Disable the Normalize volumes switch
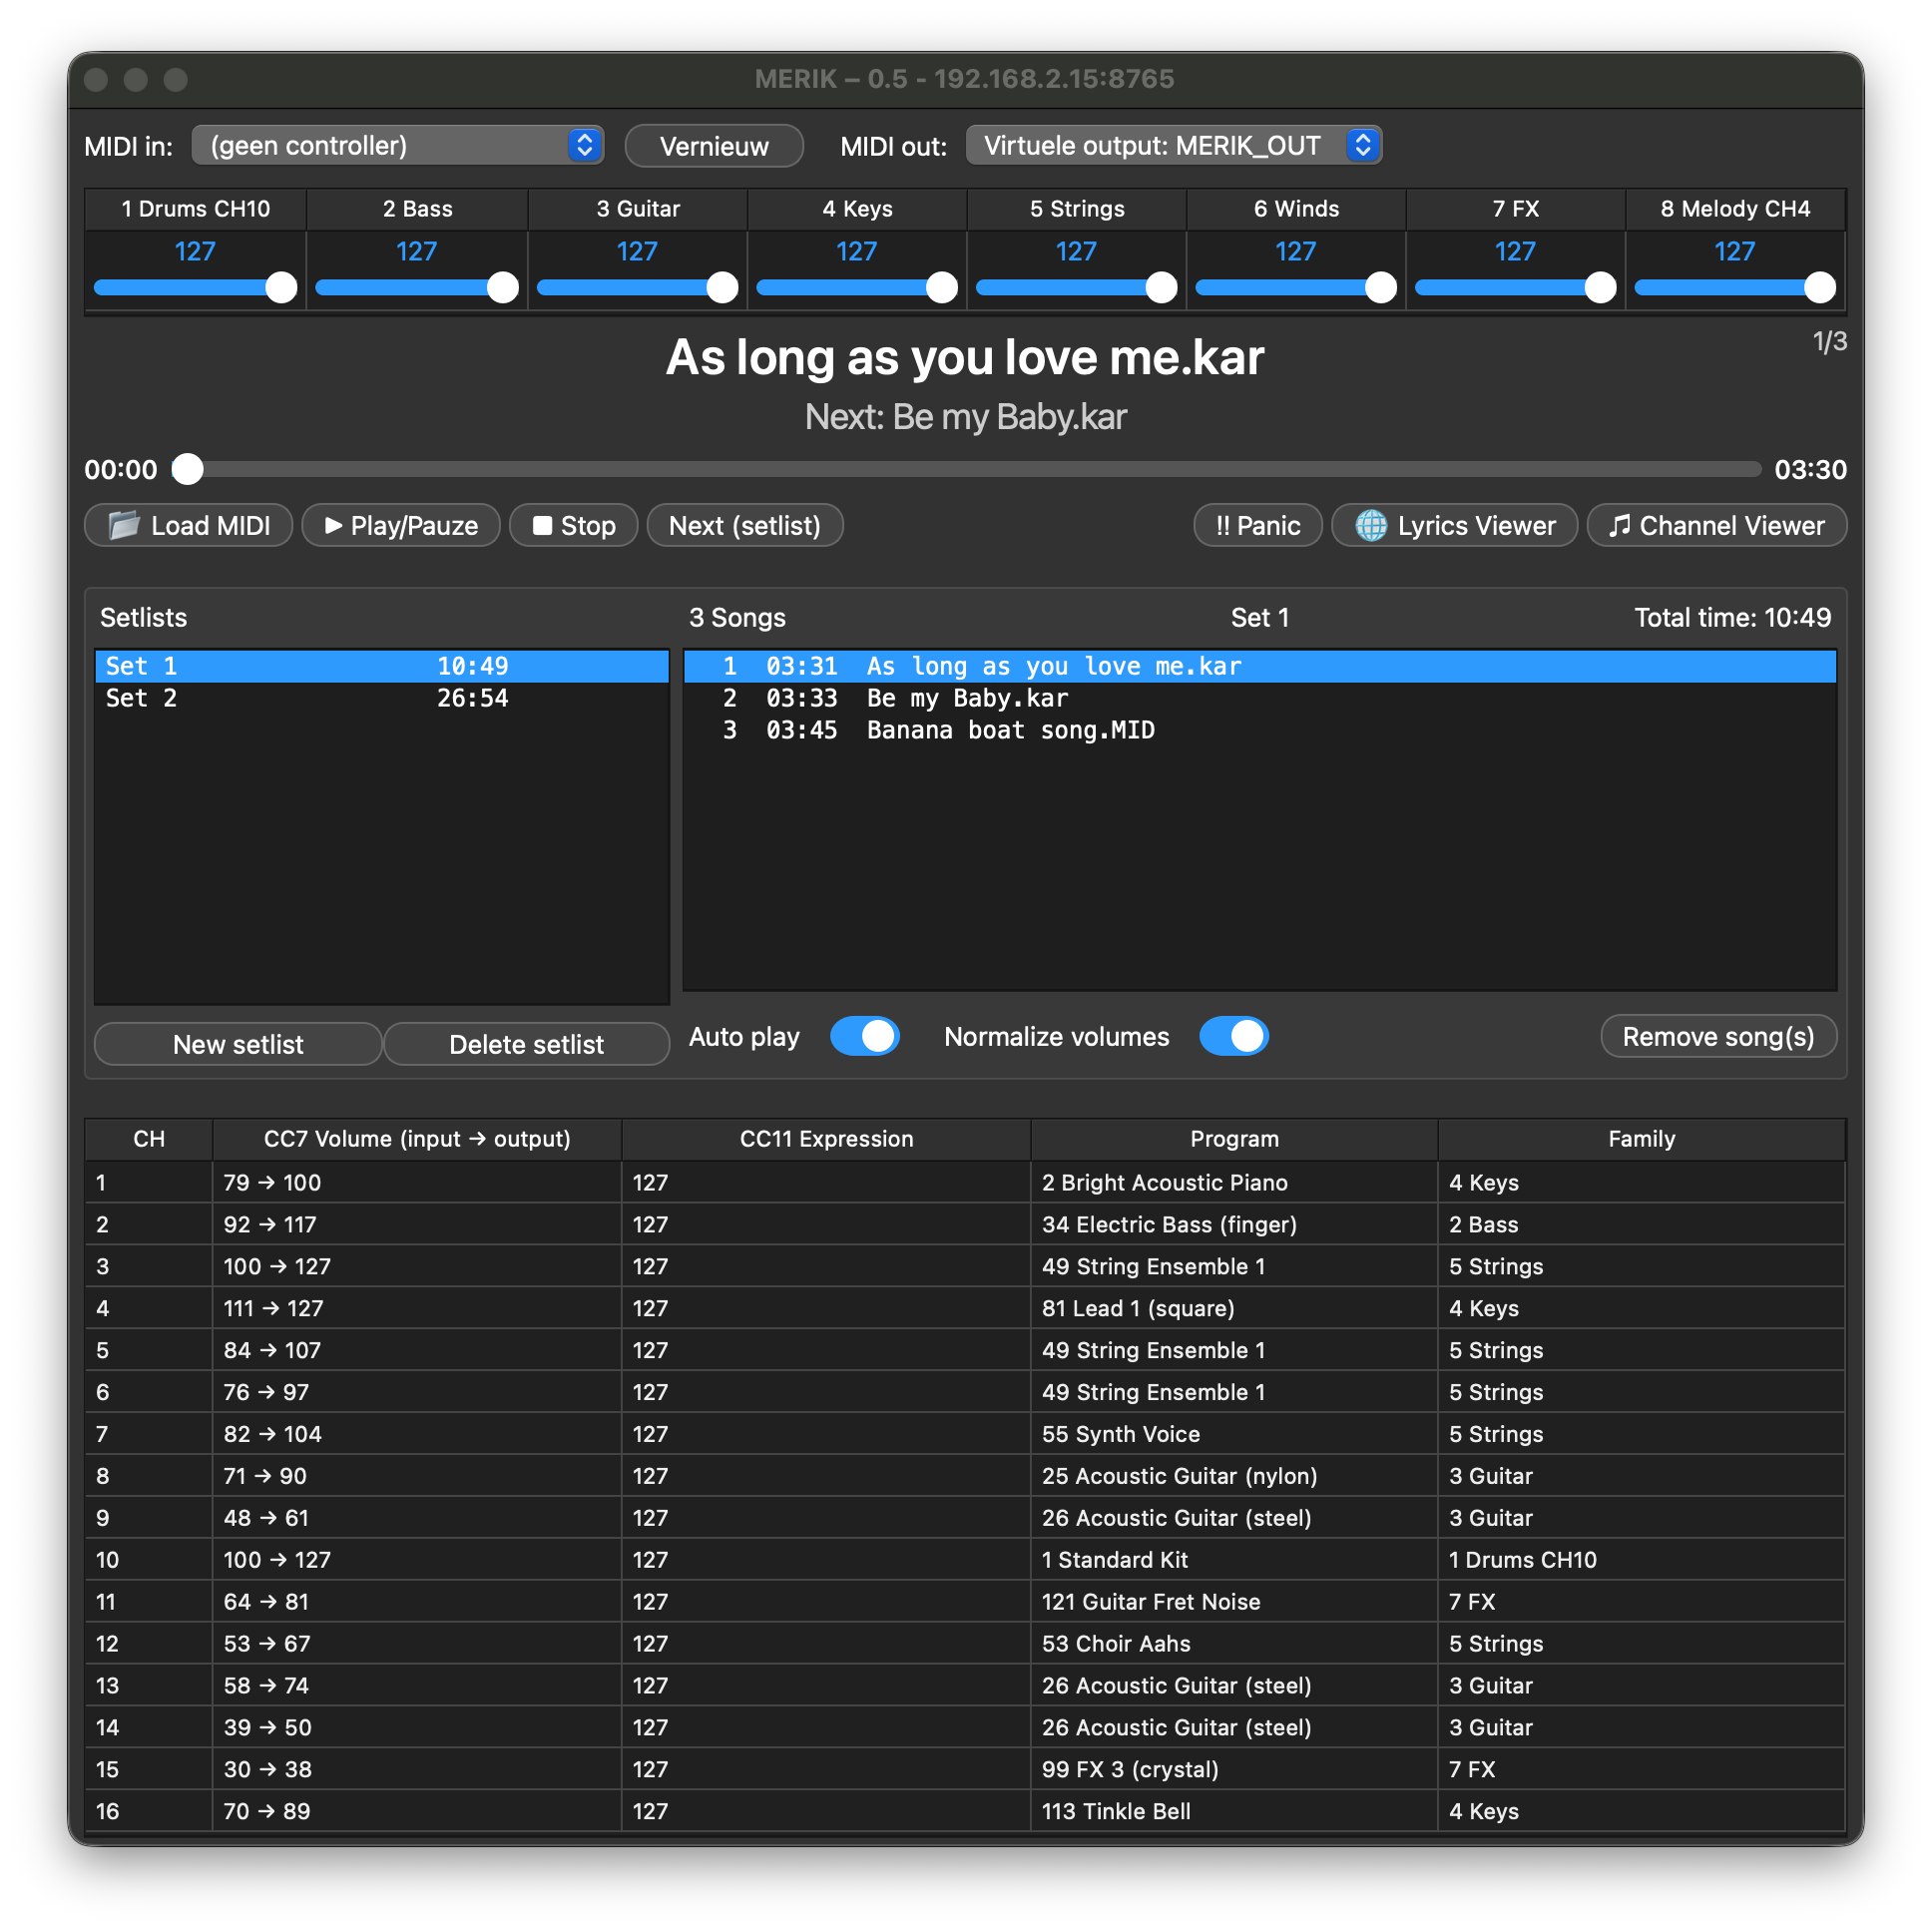 pos(1233,1036)
